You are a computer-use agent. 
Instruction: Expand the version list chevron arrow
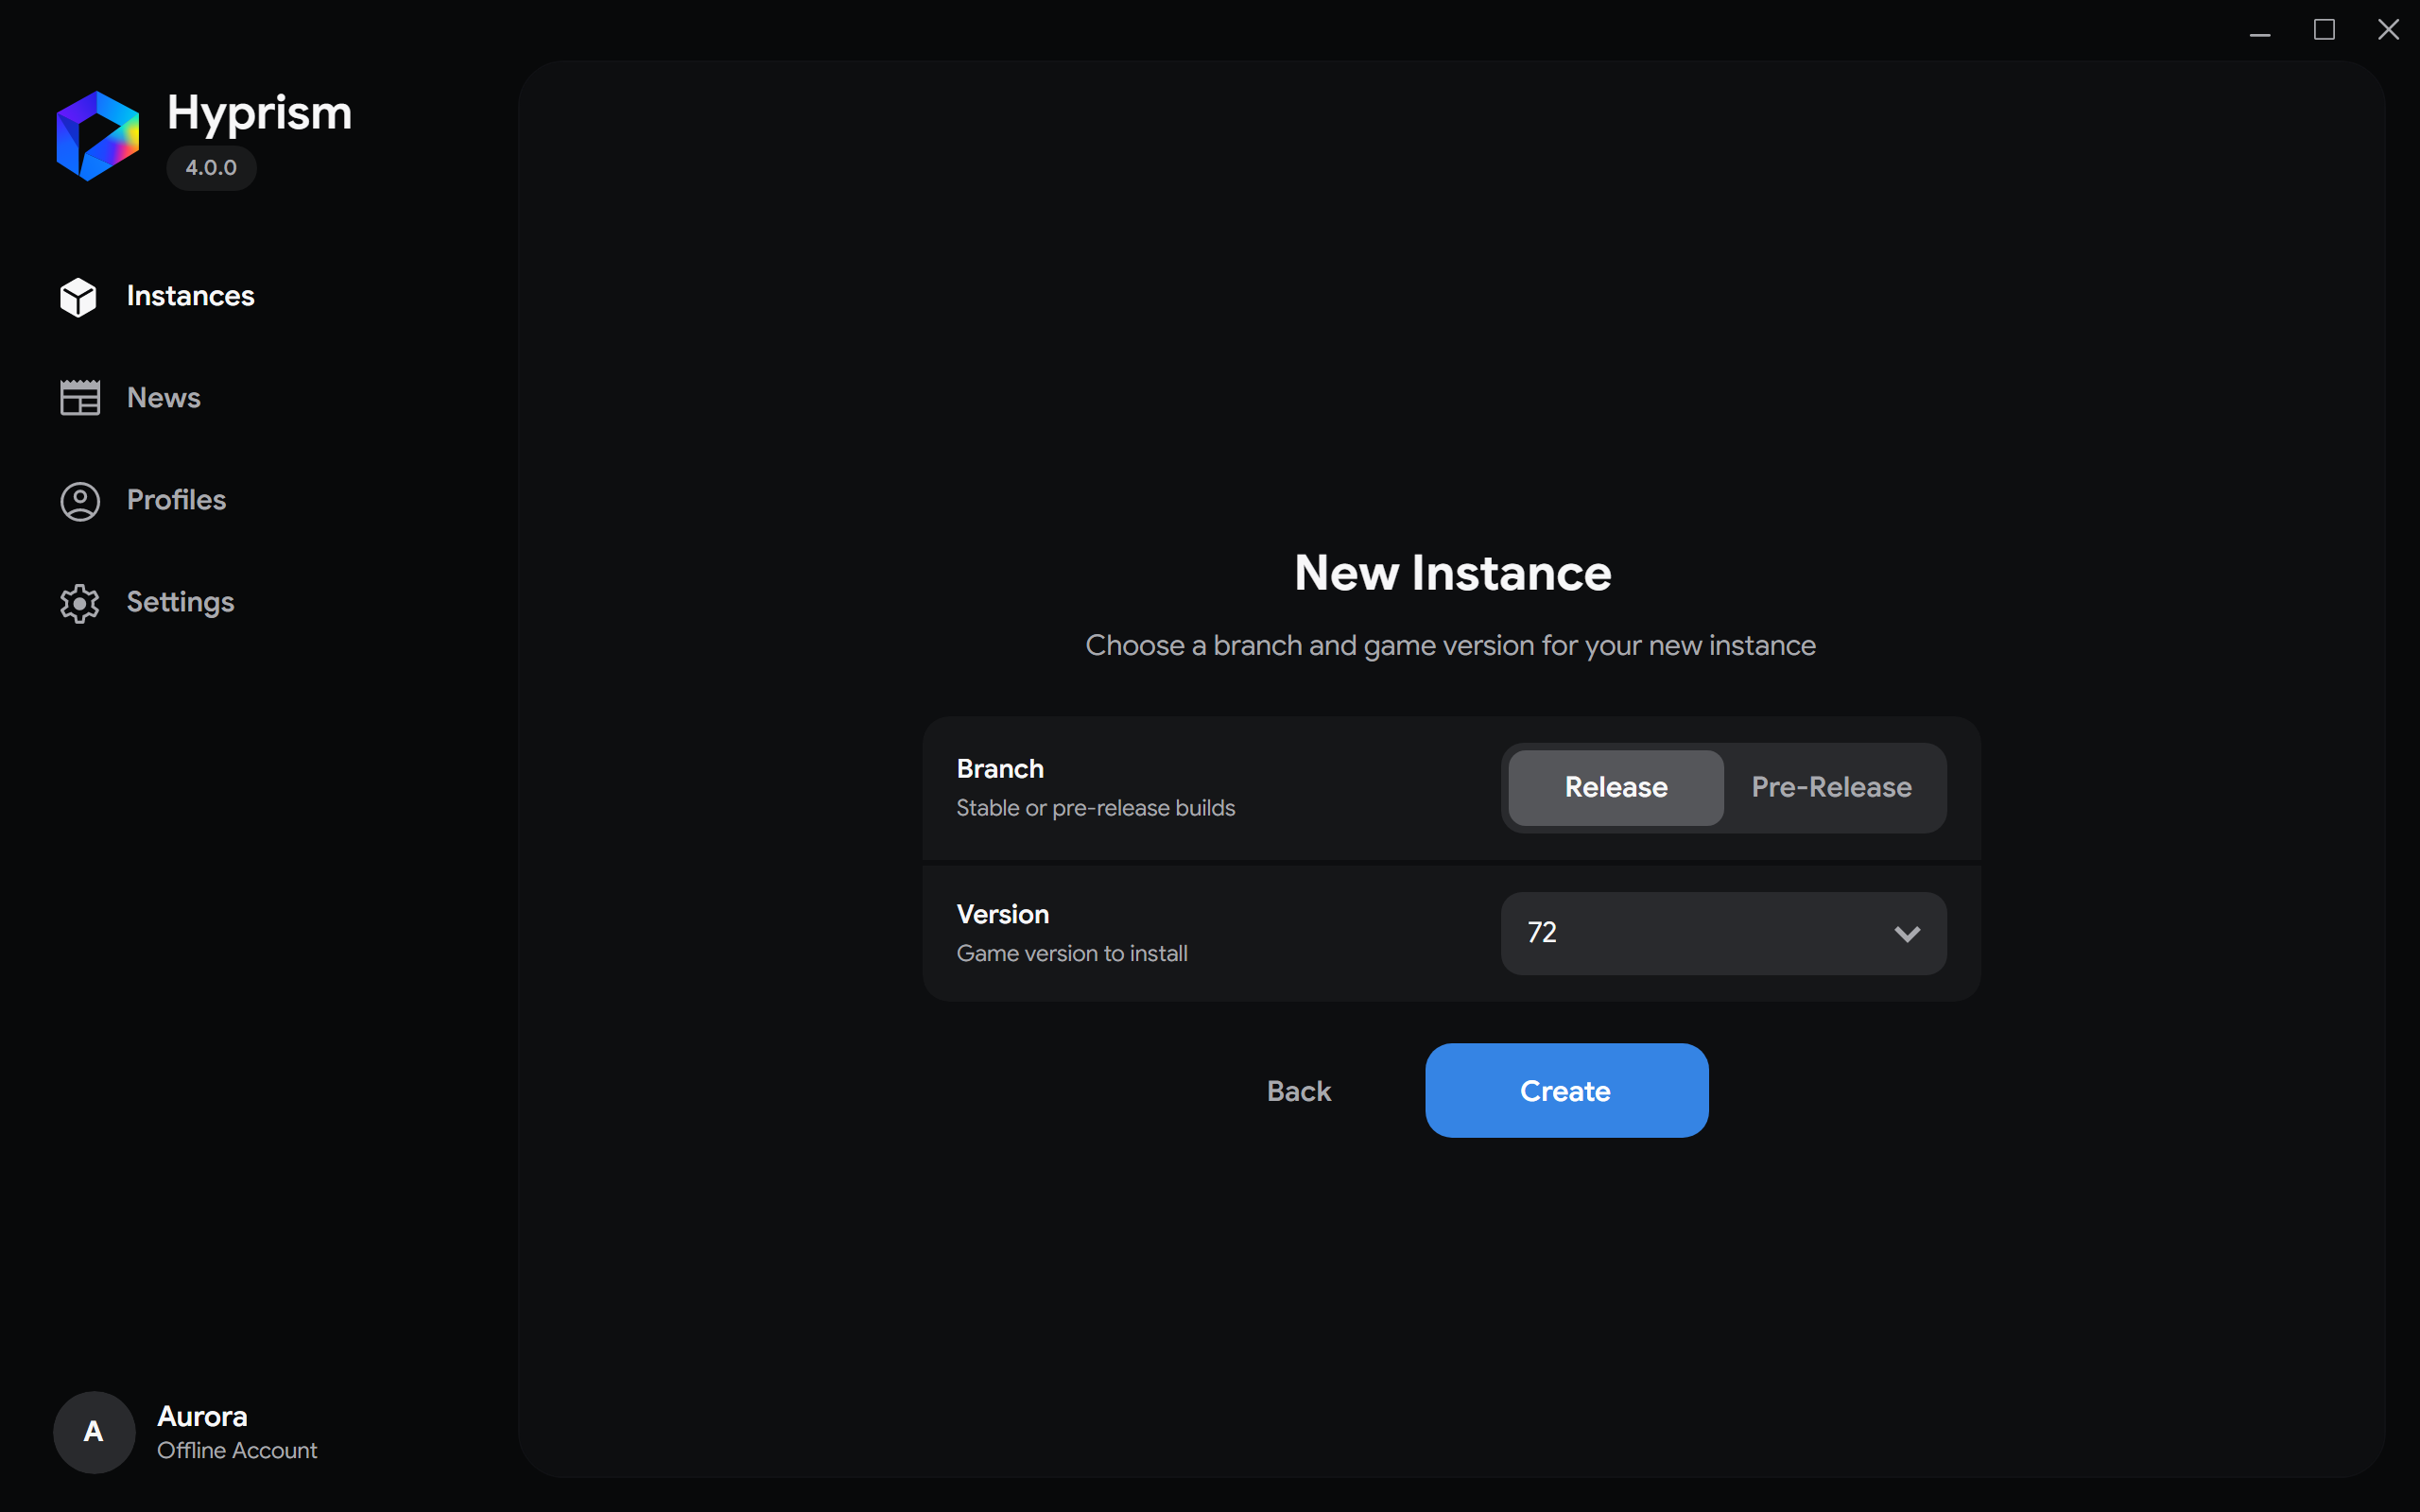[1906, 934]
